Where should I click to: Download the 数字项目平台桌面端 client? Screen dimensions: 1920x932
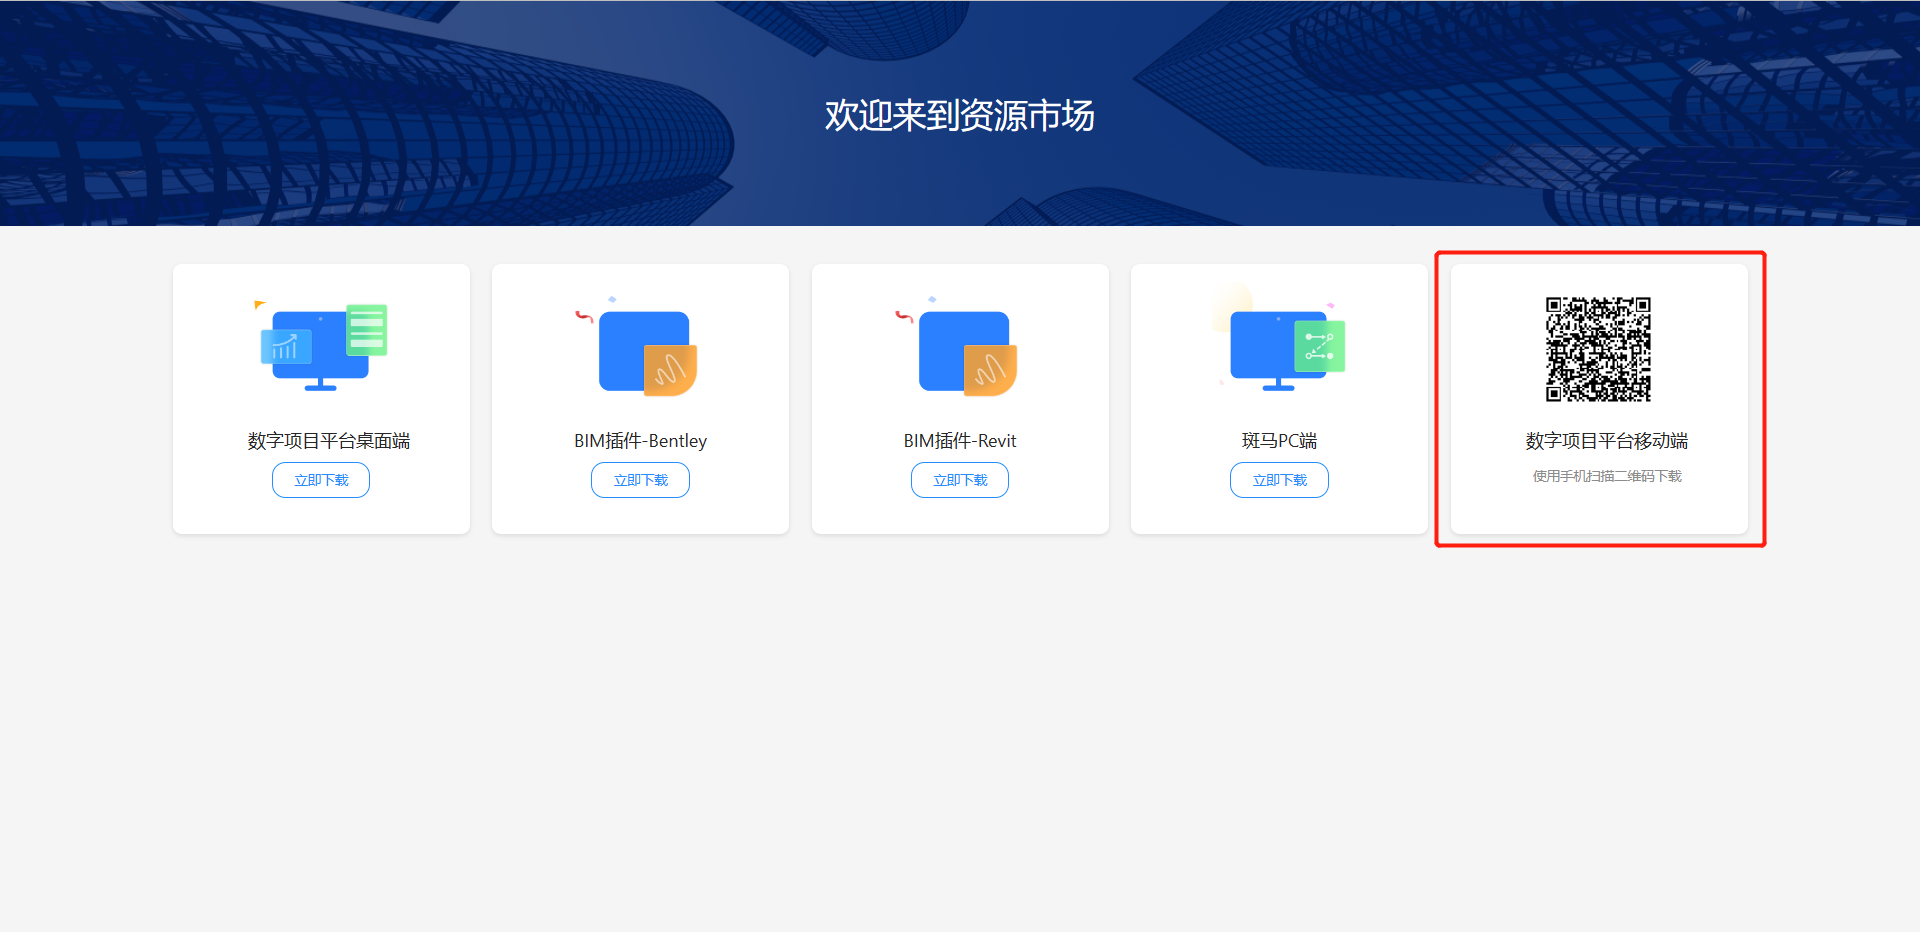(321, 480)
